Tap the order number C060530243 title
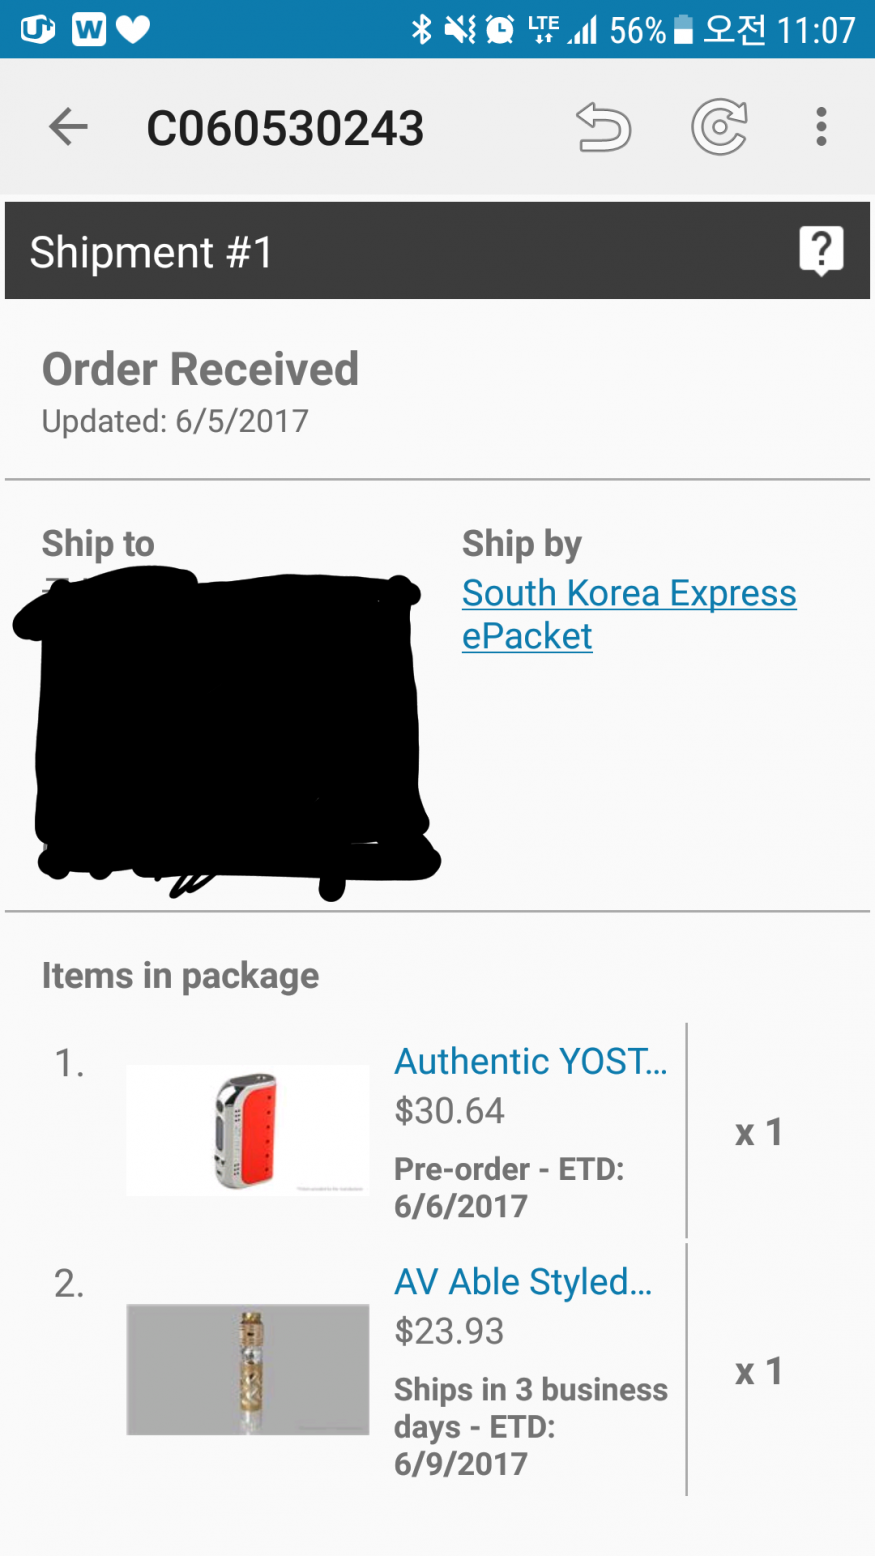Image resolution: width=875 pixels, height=1556 pixels. click(x=285, y=128)
